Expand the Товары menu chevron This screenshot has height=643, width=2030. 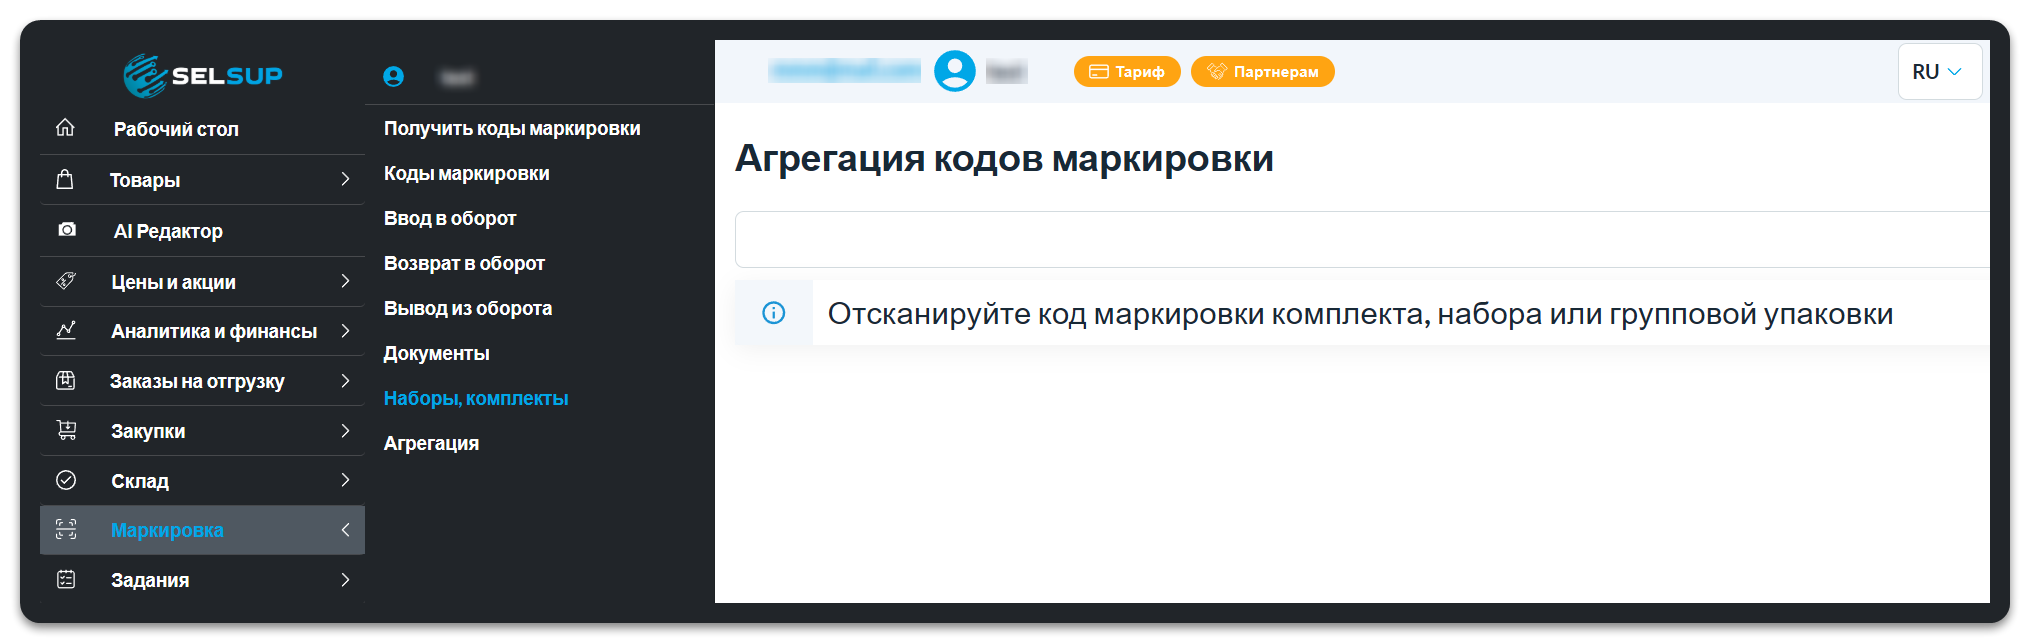(x=345, y=179)
